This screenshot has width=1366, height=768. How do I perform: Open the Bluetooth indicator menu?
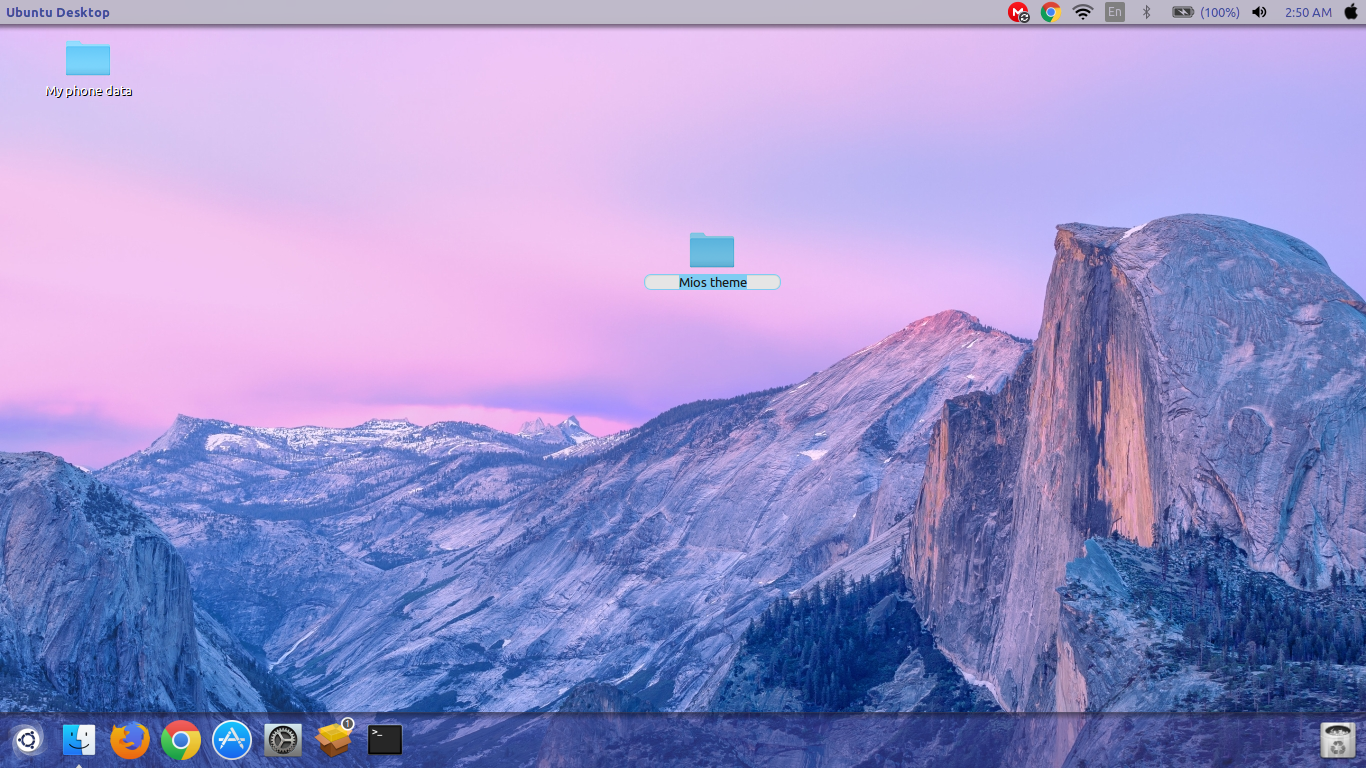[x=1148, y=12]
